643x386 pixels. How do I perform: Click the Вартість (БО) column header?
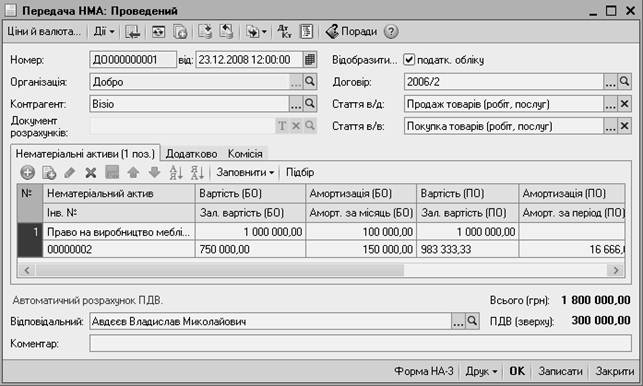(250, 193)
